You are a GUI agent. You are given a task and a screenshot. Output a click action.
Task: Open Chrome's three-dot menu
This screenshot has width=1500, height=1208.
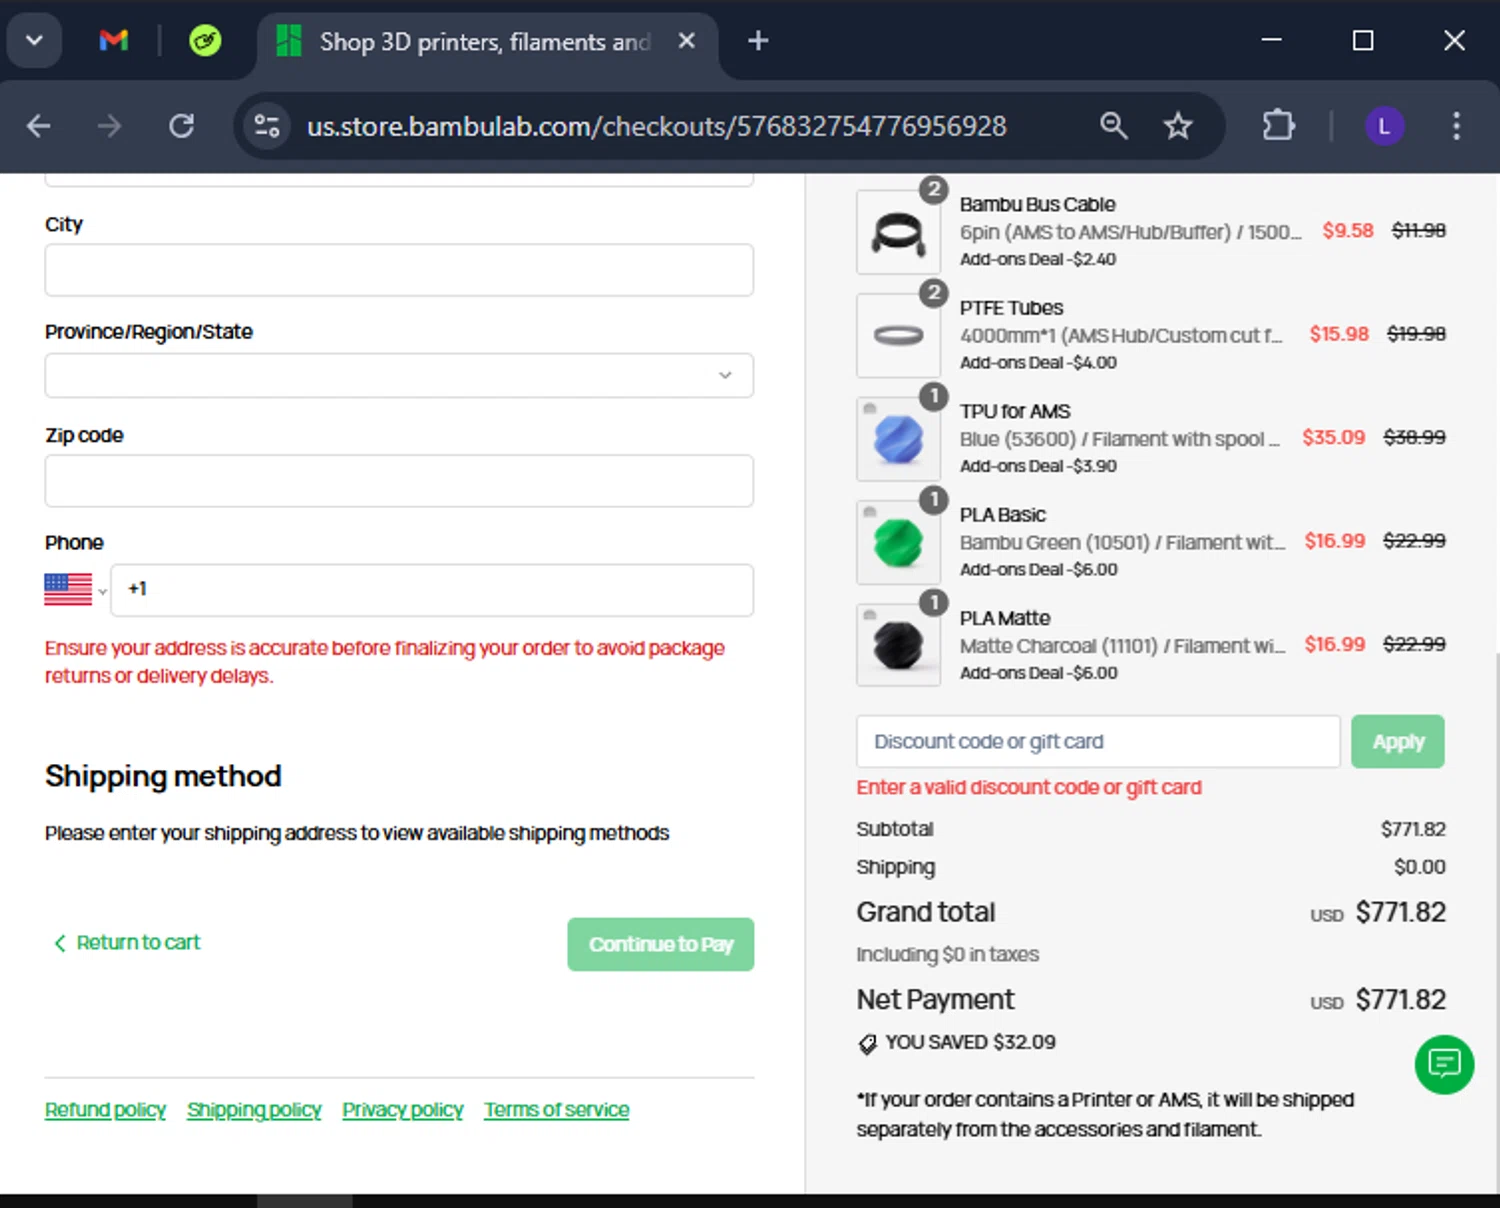(1456, 126)
